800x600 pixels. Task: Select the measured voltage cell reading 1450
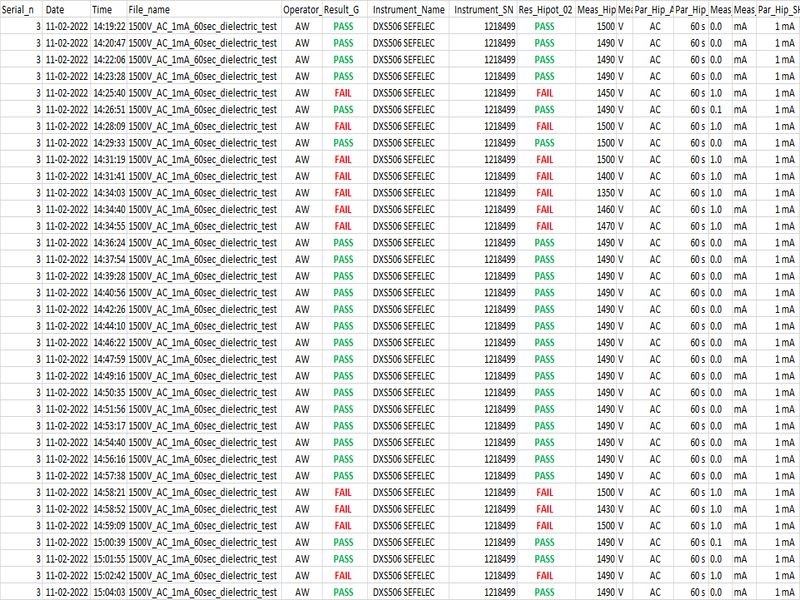click(596, 93)
